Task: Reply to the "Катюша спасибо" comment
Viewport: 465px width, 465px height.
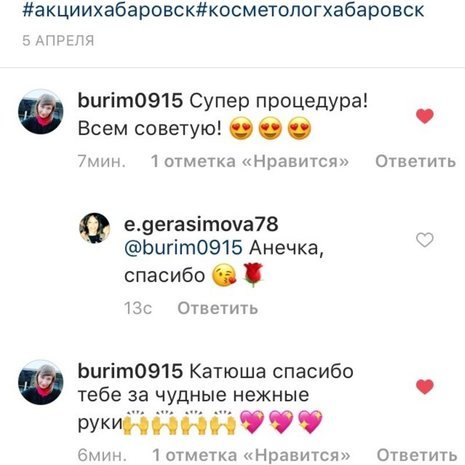Action: tap(417, 455)
